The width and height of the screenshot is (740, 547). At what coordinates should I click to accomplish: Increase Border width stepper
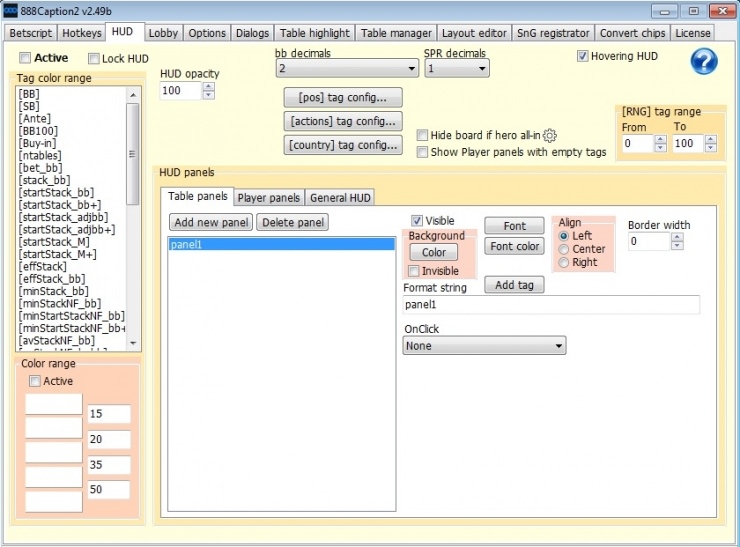pyautogui.click(x=677, y=237)
